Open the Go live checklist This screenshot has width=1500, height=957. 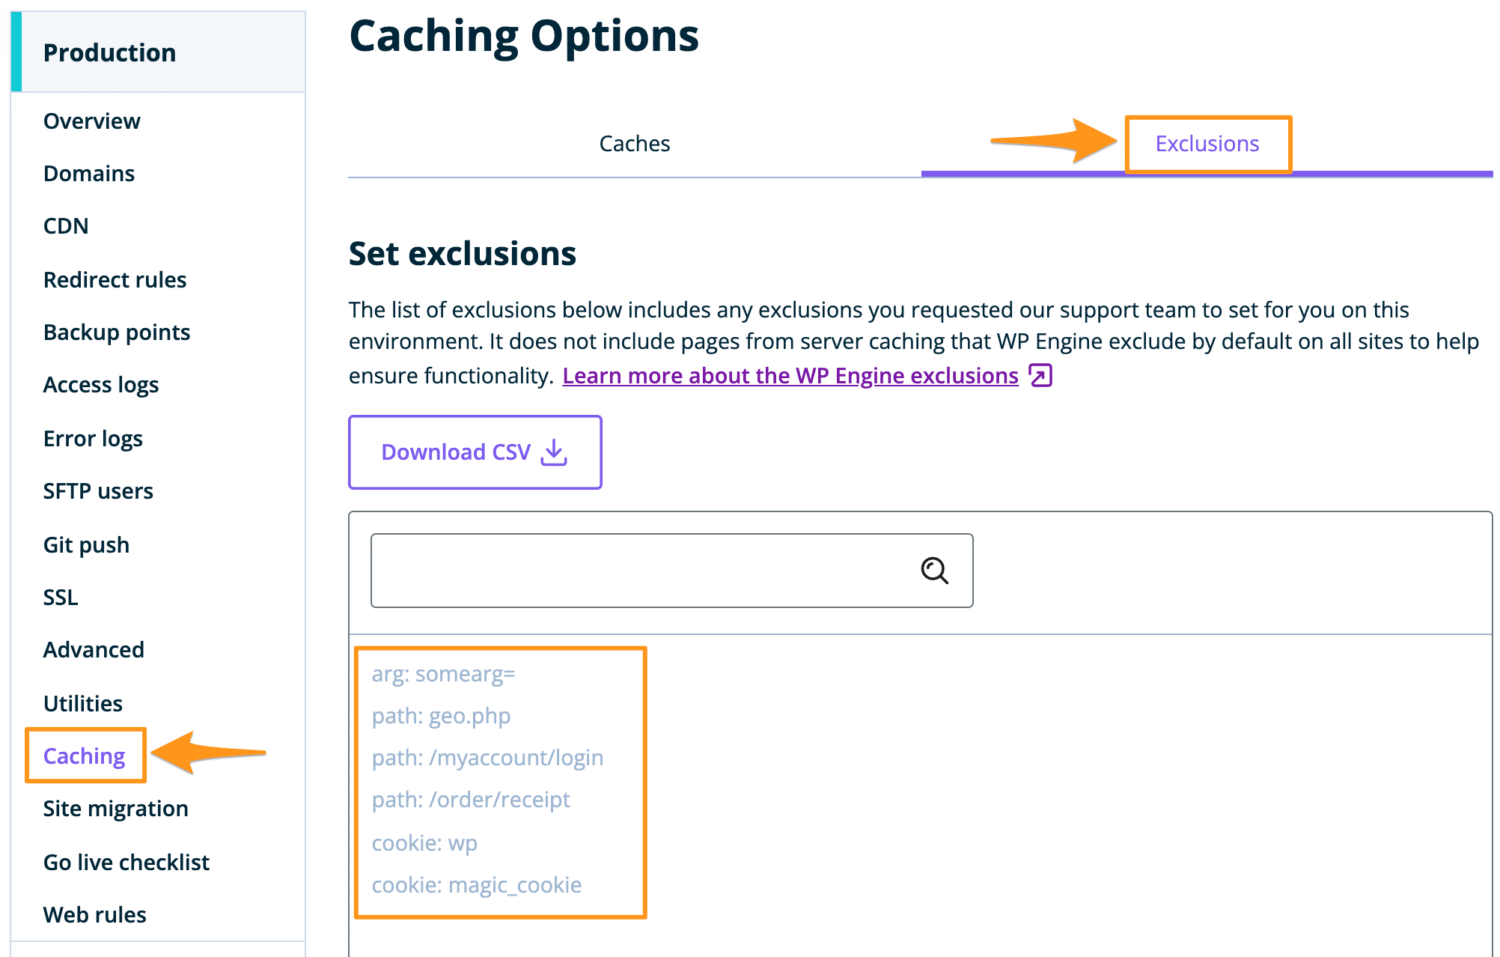(x=125, y=861)
